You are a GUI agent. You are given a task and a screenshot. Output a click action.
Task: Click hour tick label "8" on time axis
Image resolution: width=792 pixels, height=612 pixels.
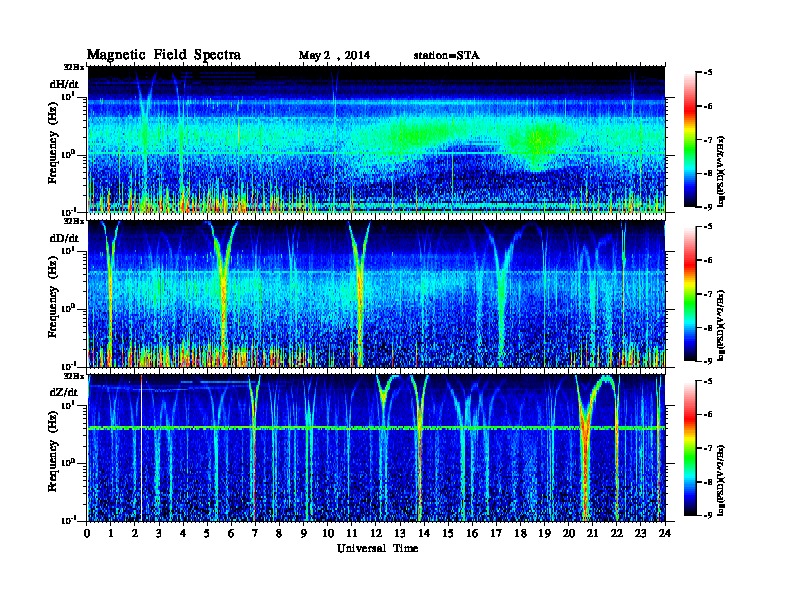point(279,534)
